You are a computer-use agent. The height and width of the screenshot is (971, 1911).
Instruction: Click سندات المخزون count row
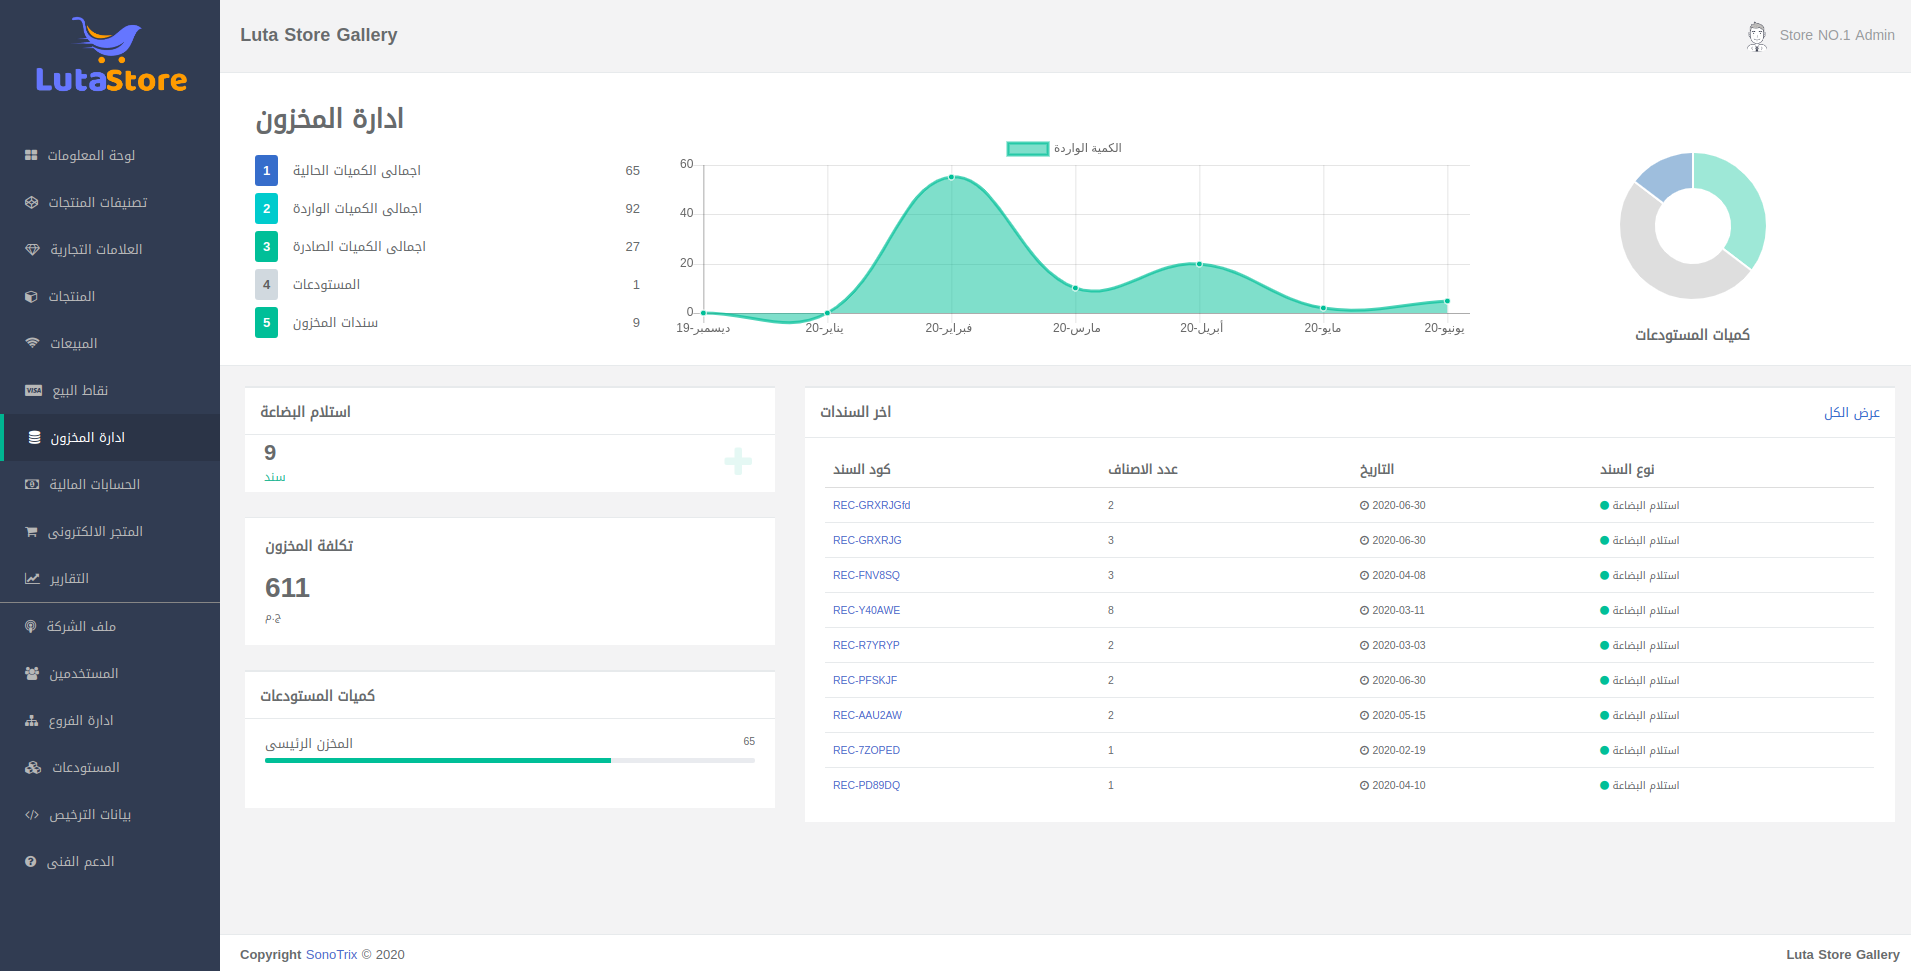tap(447, 323)
